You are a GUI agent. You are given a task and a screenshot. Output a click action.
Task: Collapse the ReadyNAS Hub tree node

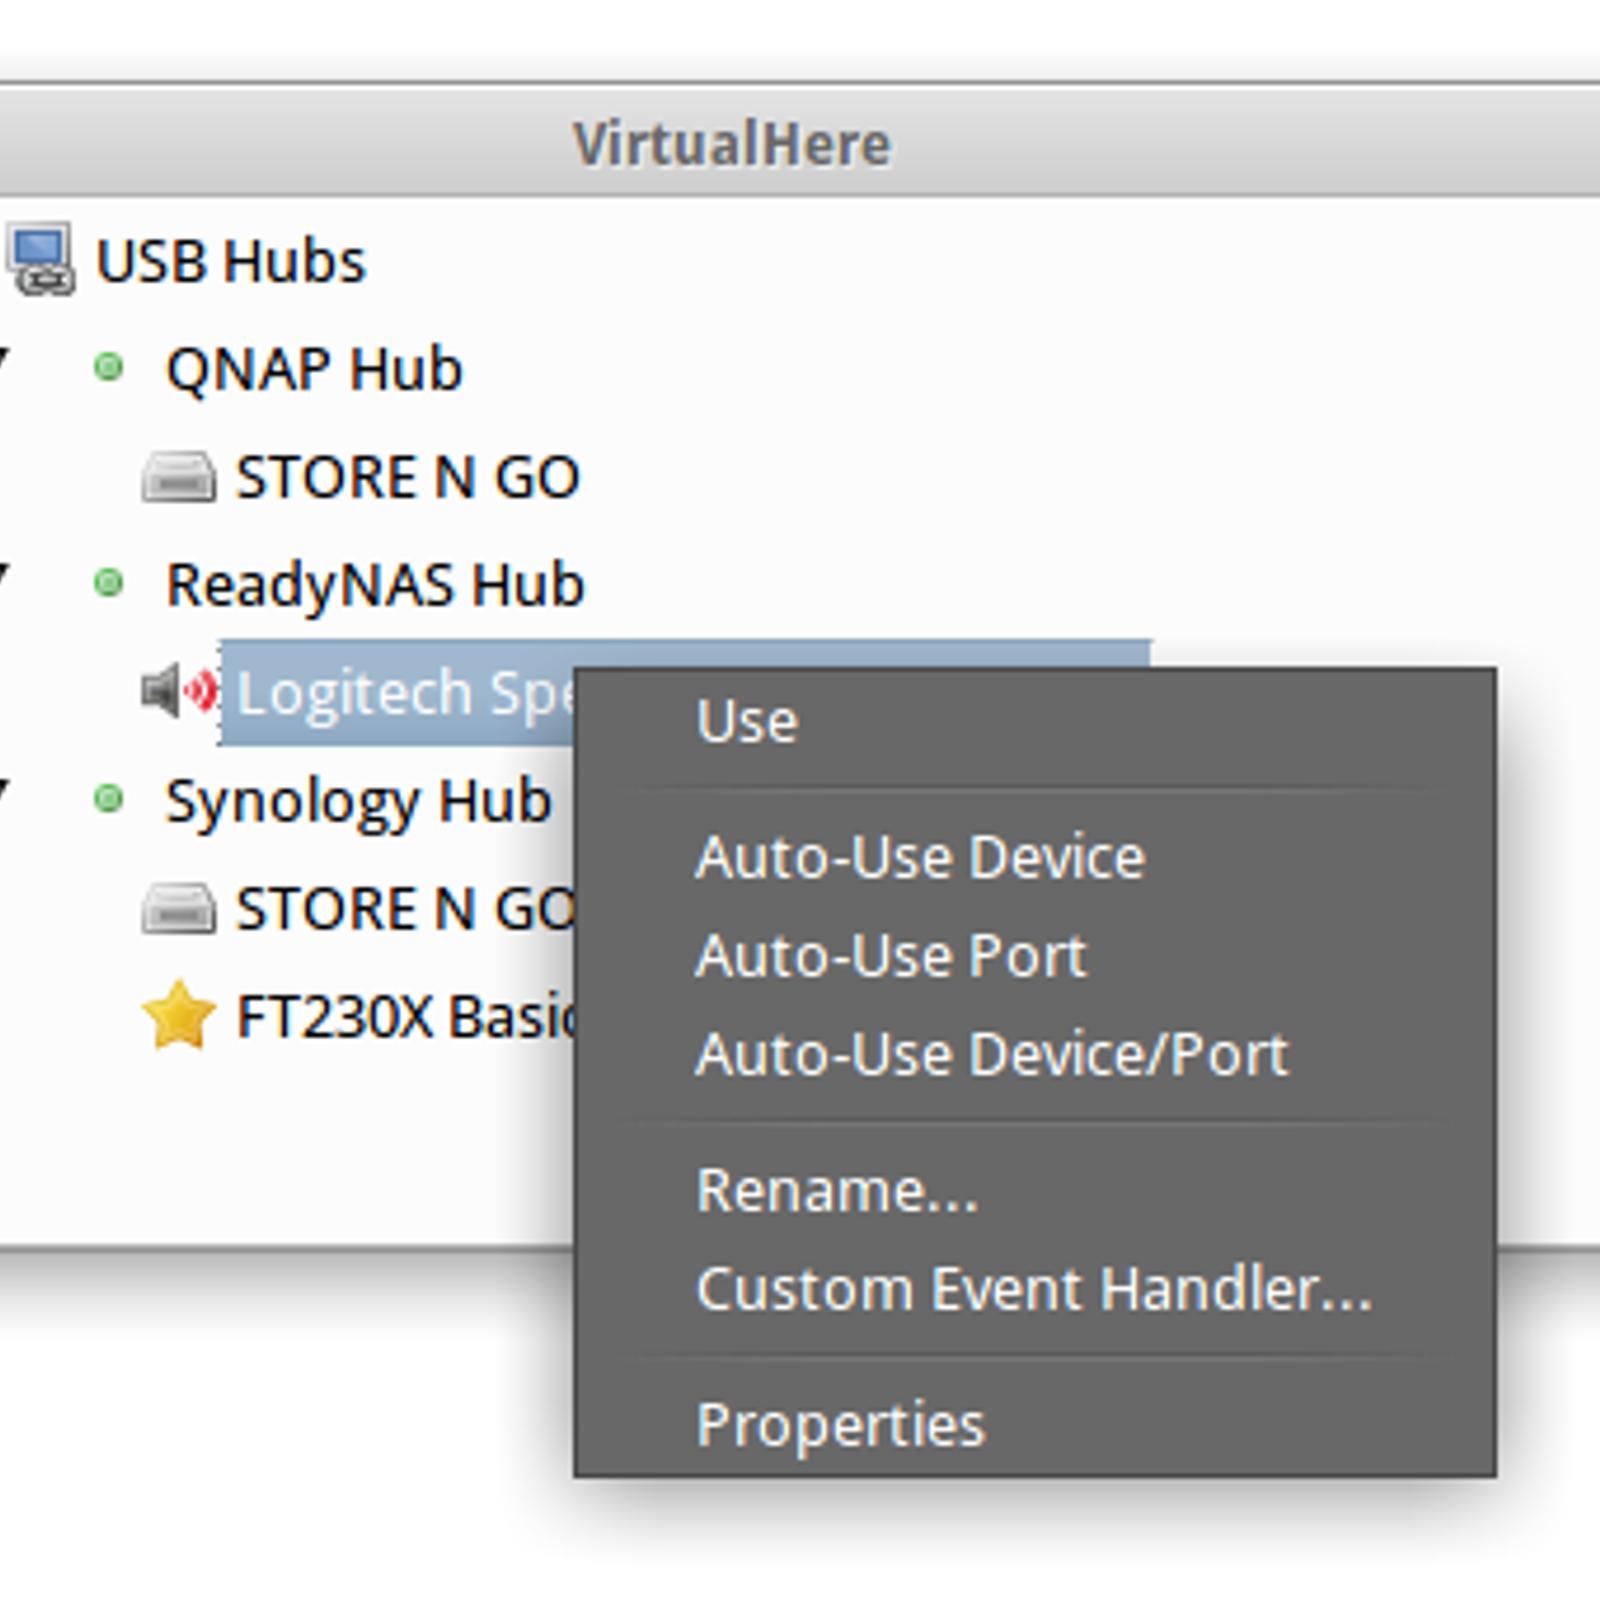pos(4,574)
